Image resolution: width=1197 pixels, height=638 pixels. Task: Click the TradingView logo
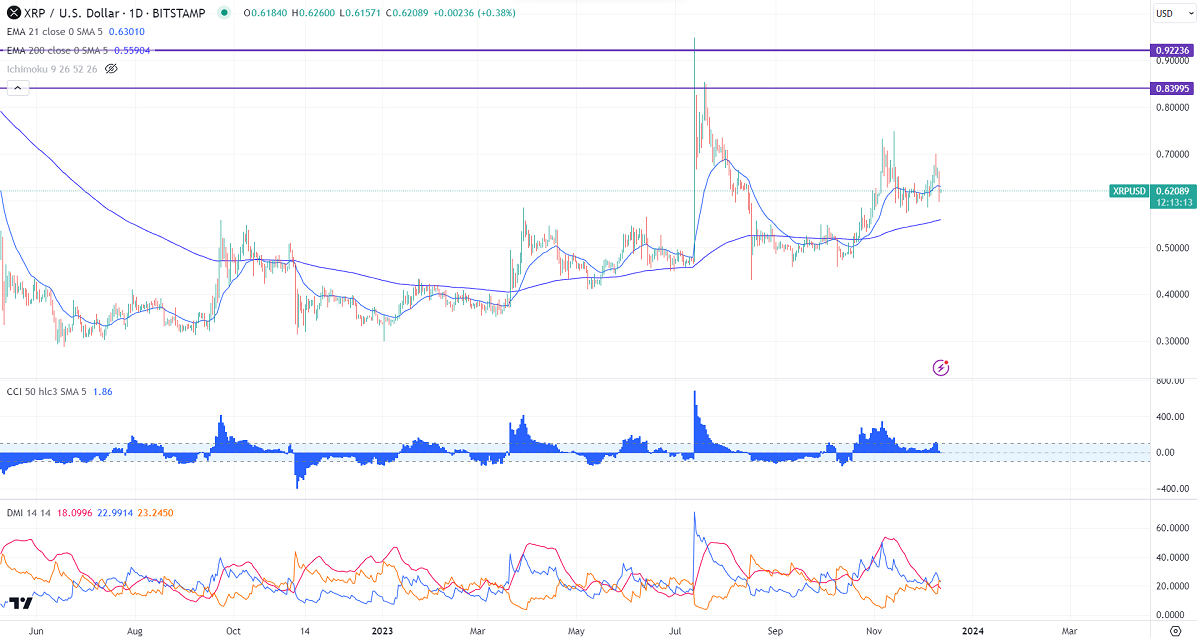click(21, 603)
